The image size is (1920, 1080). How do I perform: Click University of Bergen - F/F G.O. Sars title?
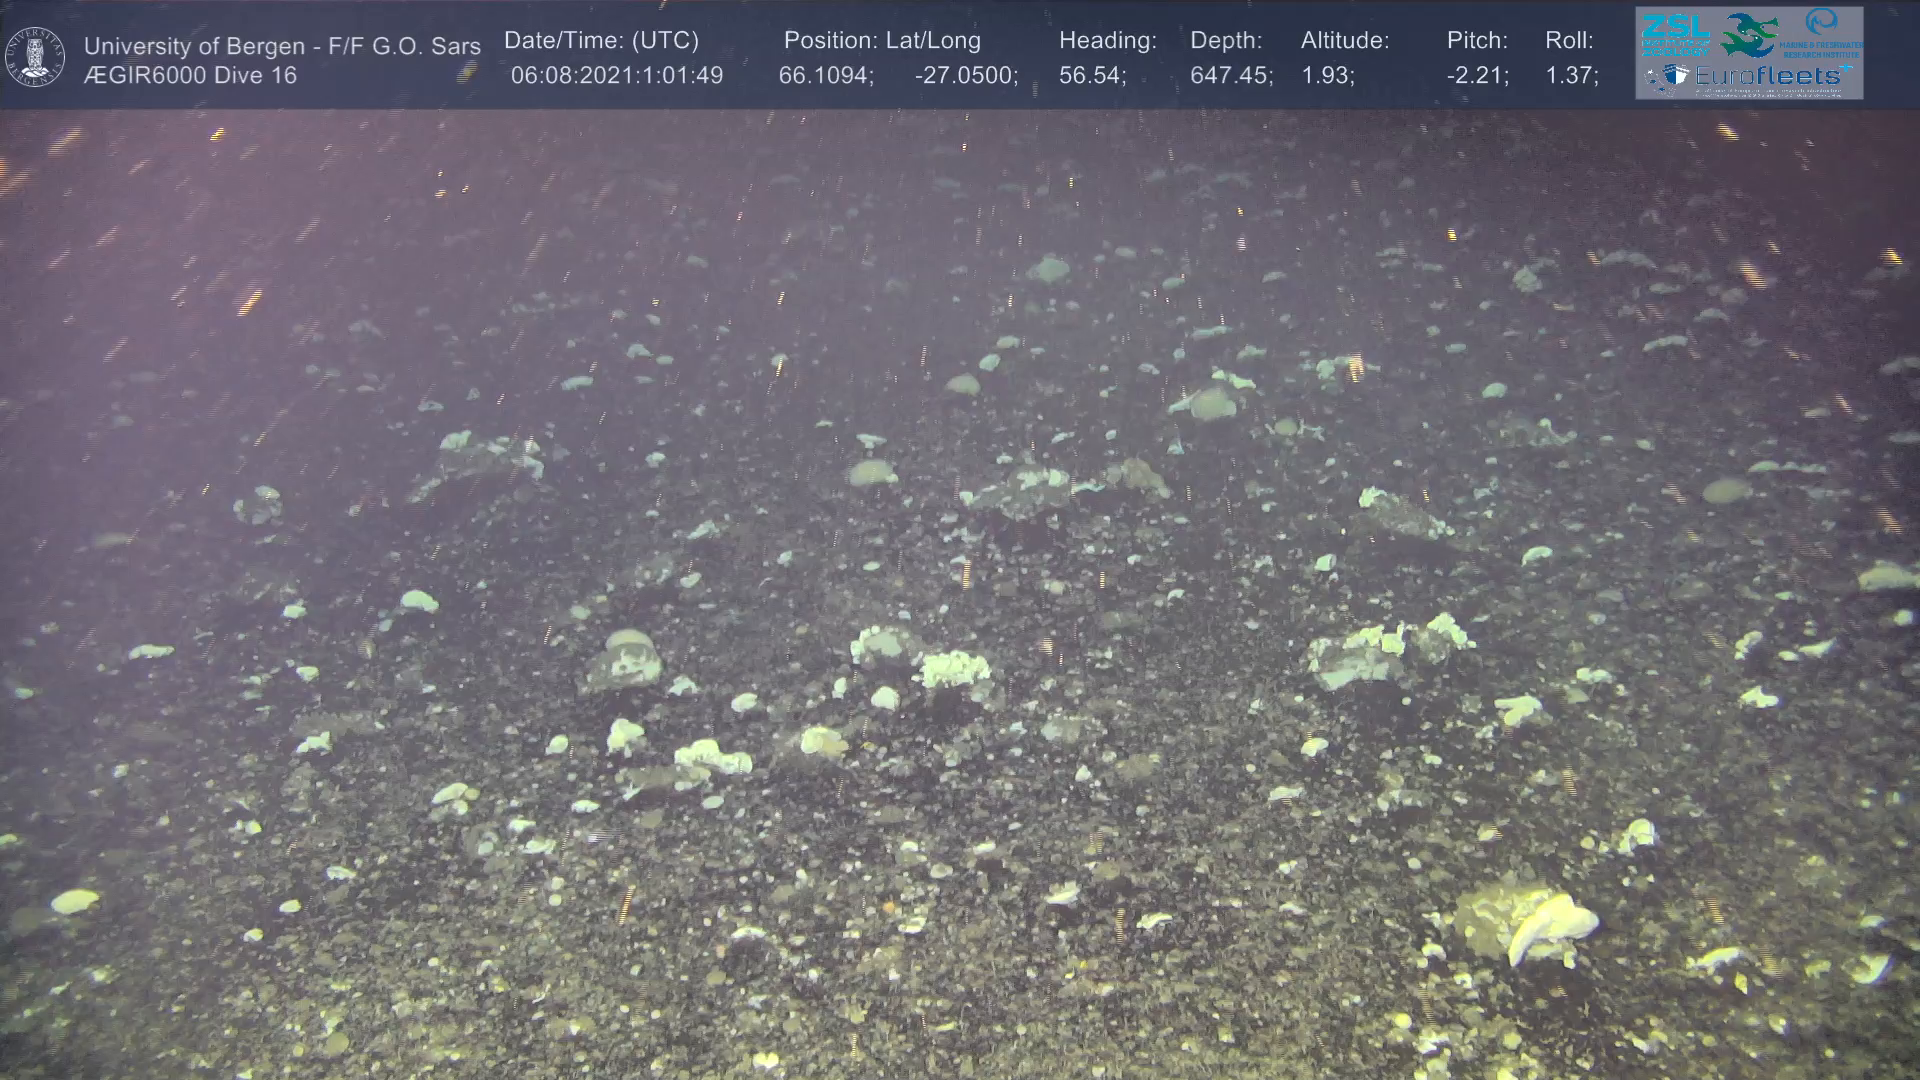click(282, 46)
